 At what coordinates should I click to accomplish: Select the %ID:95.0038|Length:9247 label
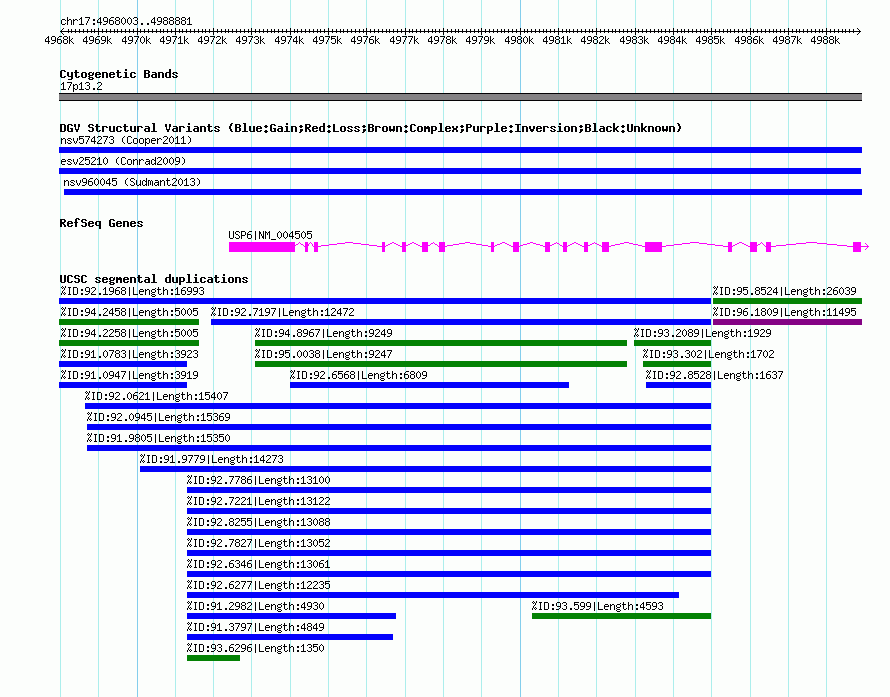[324, 354]
